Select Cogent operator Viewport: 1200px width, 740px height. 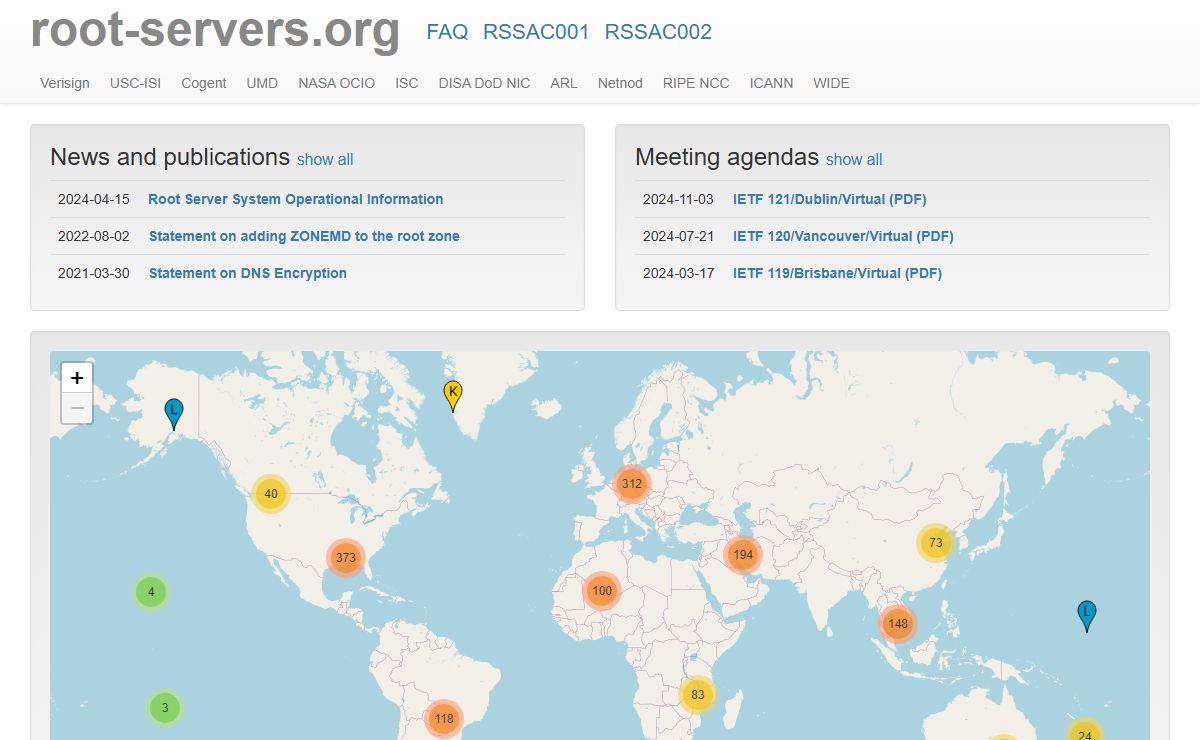point(204,83)
